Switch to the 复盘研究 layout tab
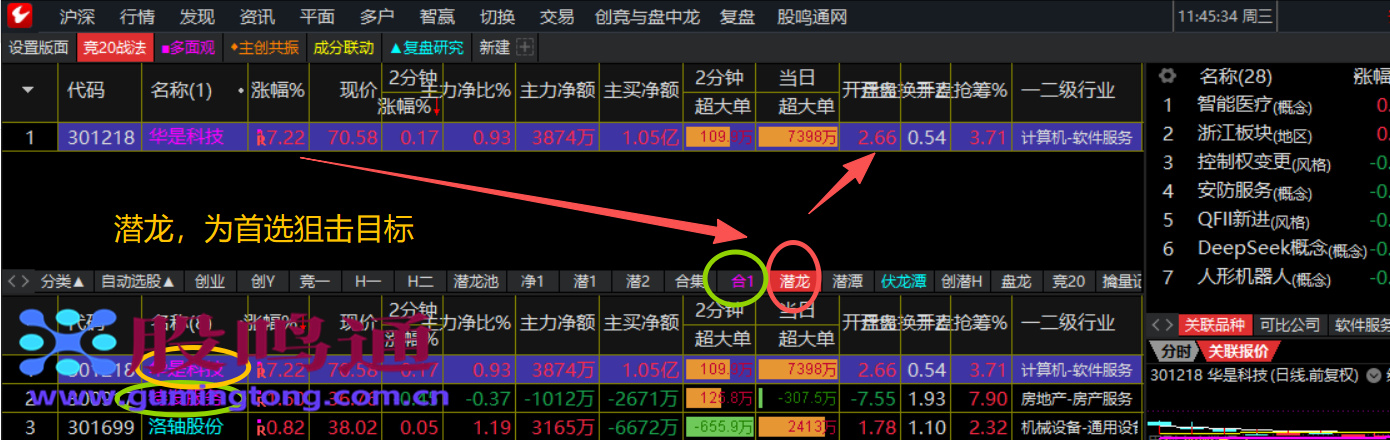 427,47
